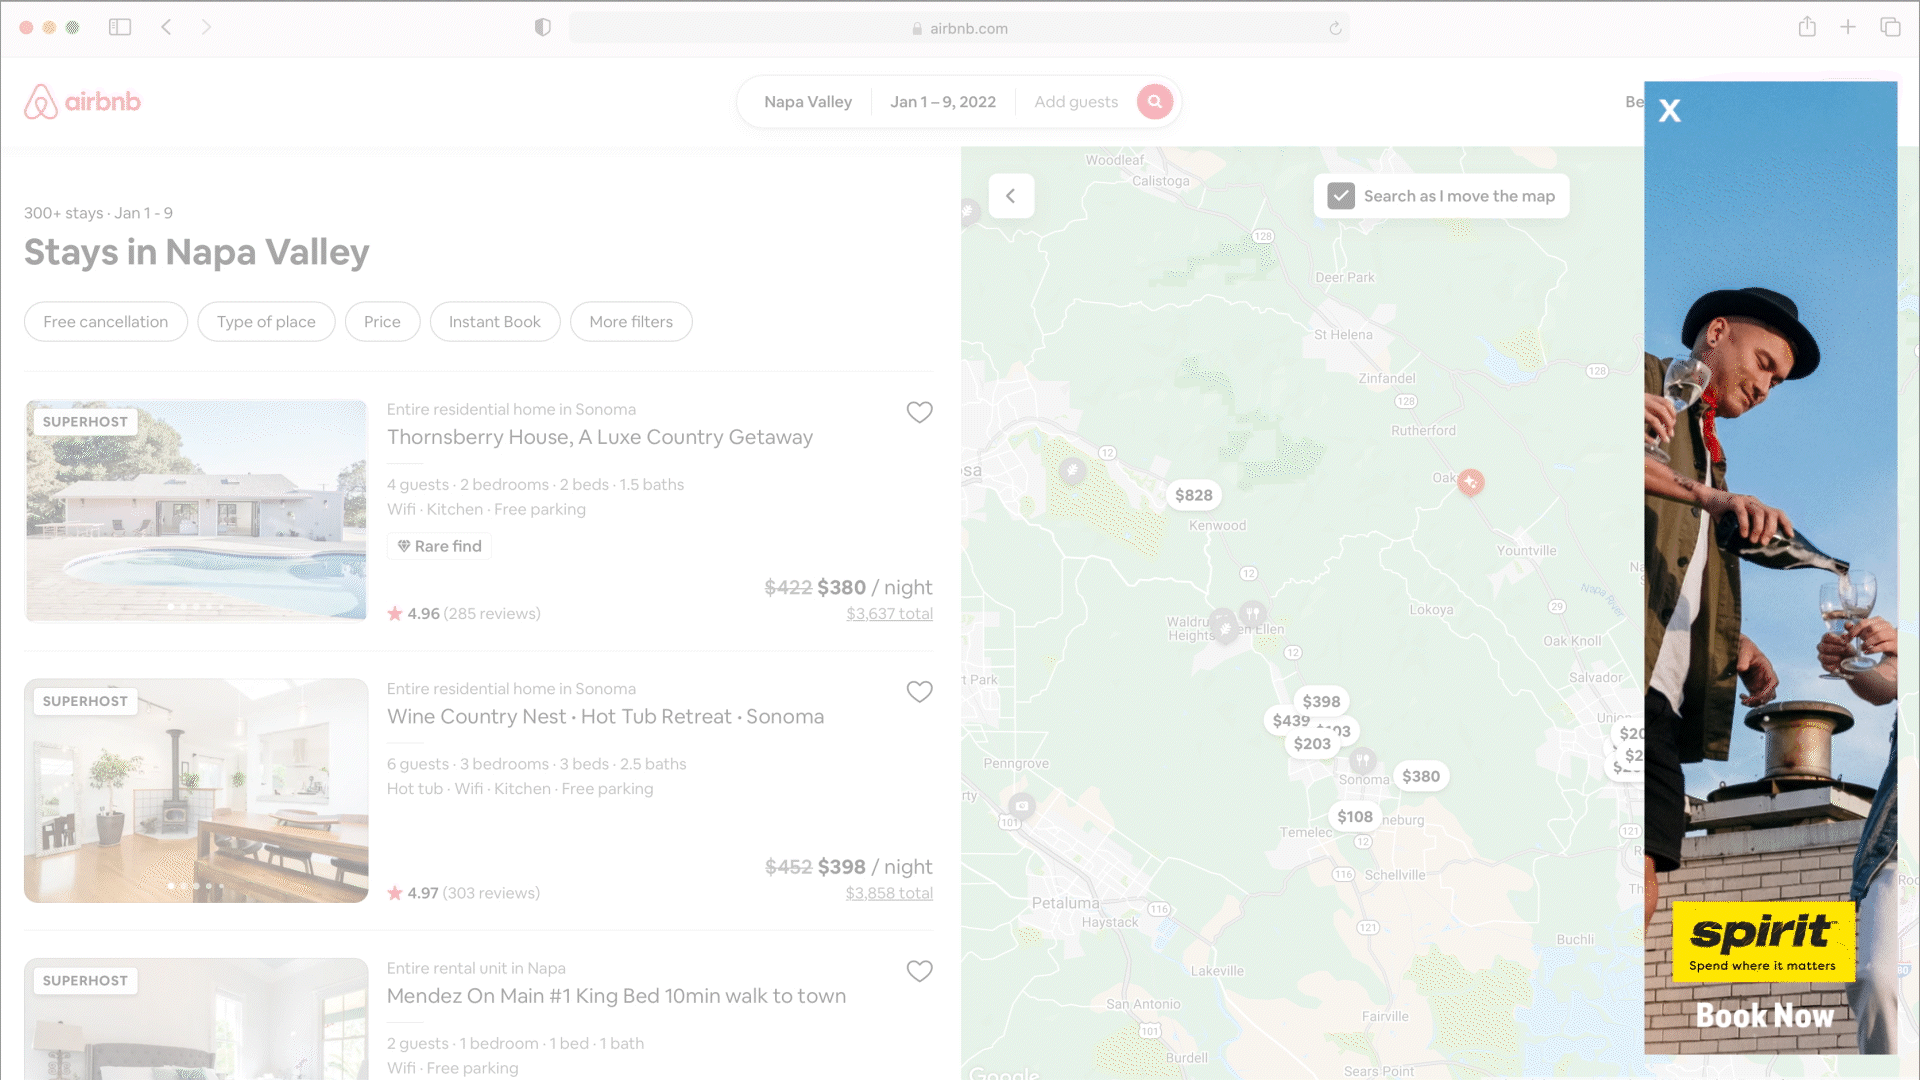
Task: Collapse the map with chevron arrow
Action: tap(1011, 196)
